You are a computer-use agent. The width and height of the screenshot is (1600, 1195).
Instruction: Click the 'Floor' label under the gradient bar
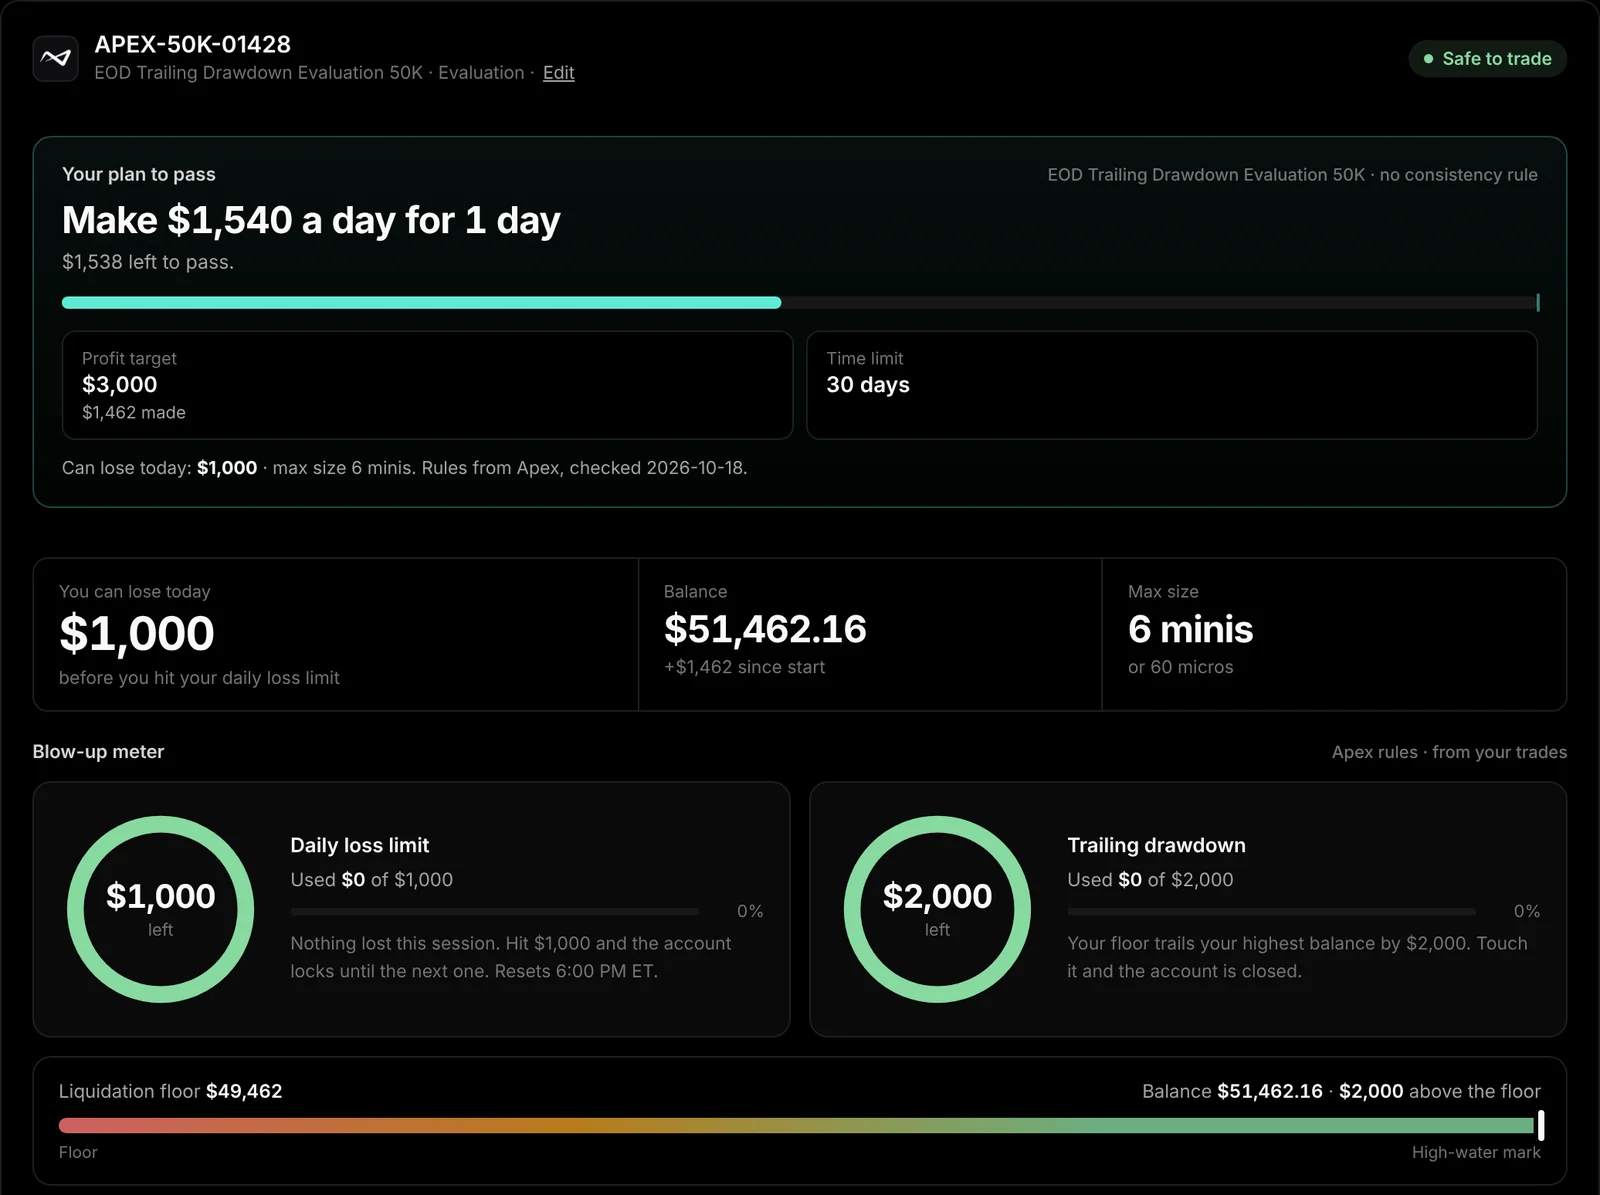pos(78,1152)
